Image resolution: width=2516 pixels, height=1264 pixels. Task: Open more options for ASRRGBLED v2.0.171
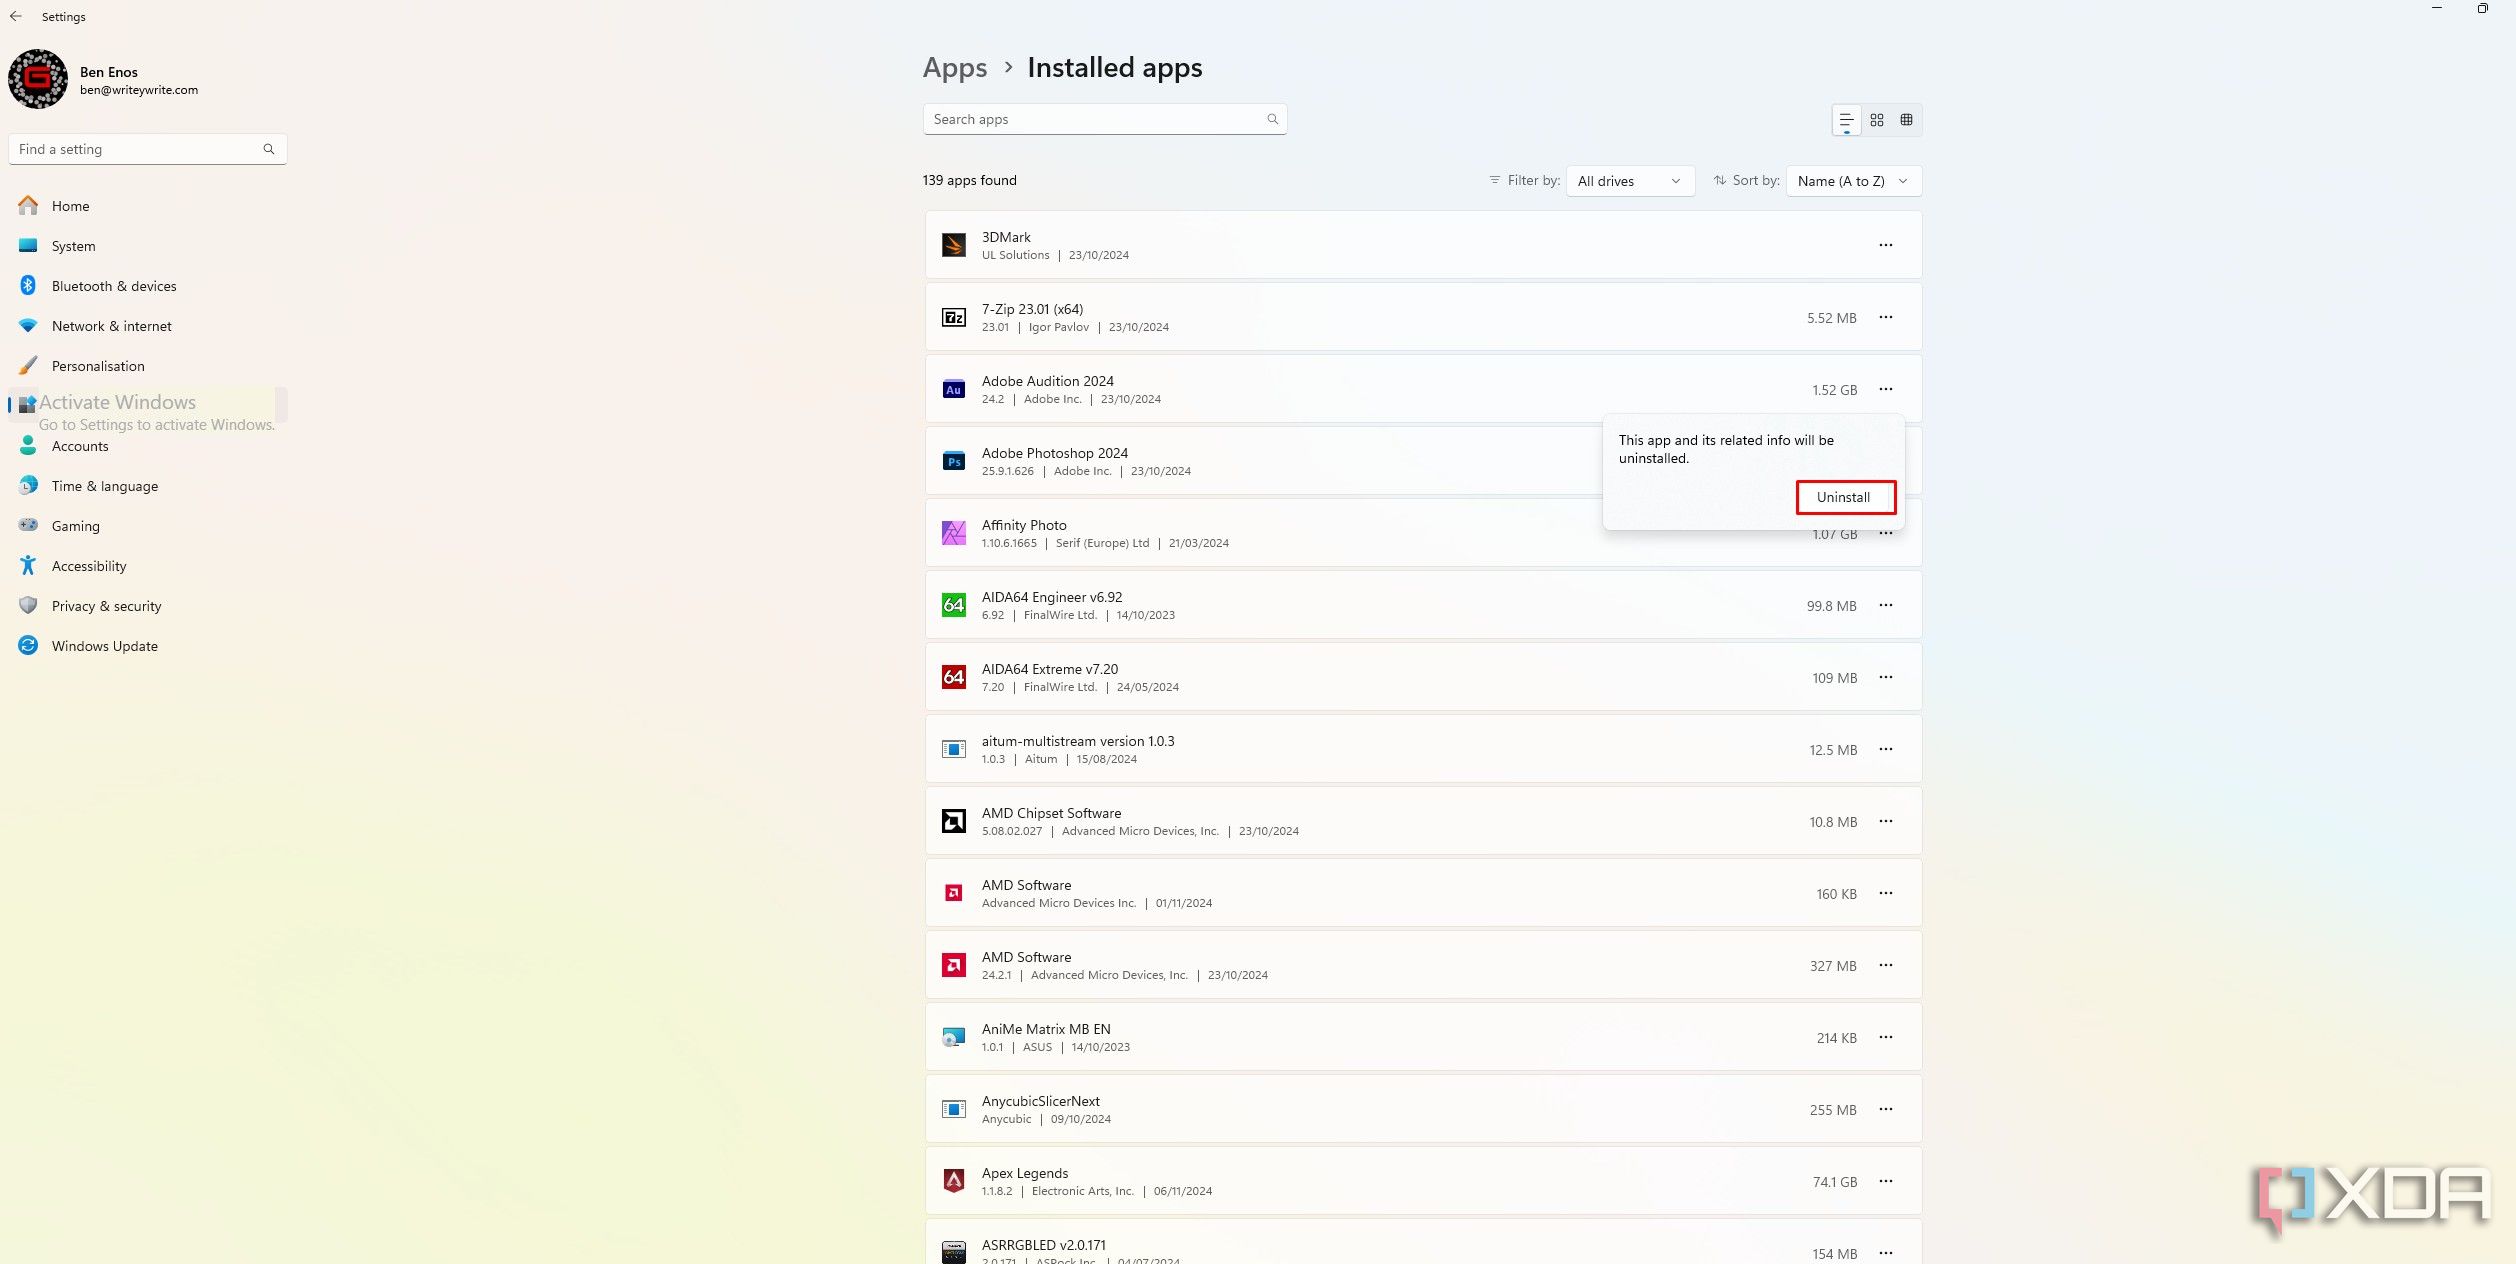1885,1253
